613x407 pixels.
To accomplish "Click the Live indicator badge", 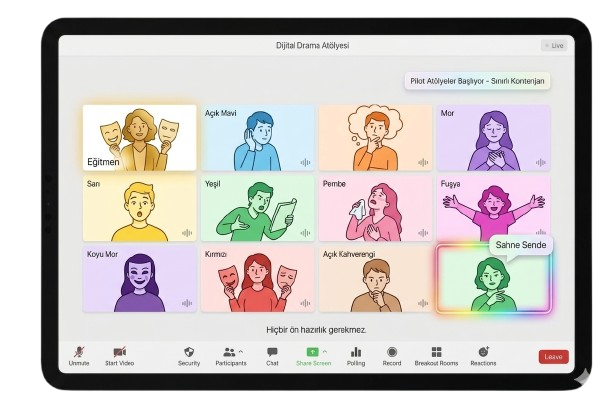I will (553, 45).
